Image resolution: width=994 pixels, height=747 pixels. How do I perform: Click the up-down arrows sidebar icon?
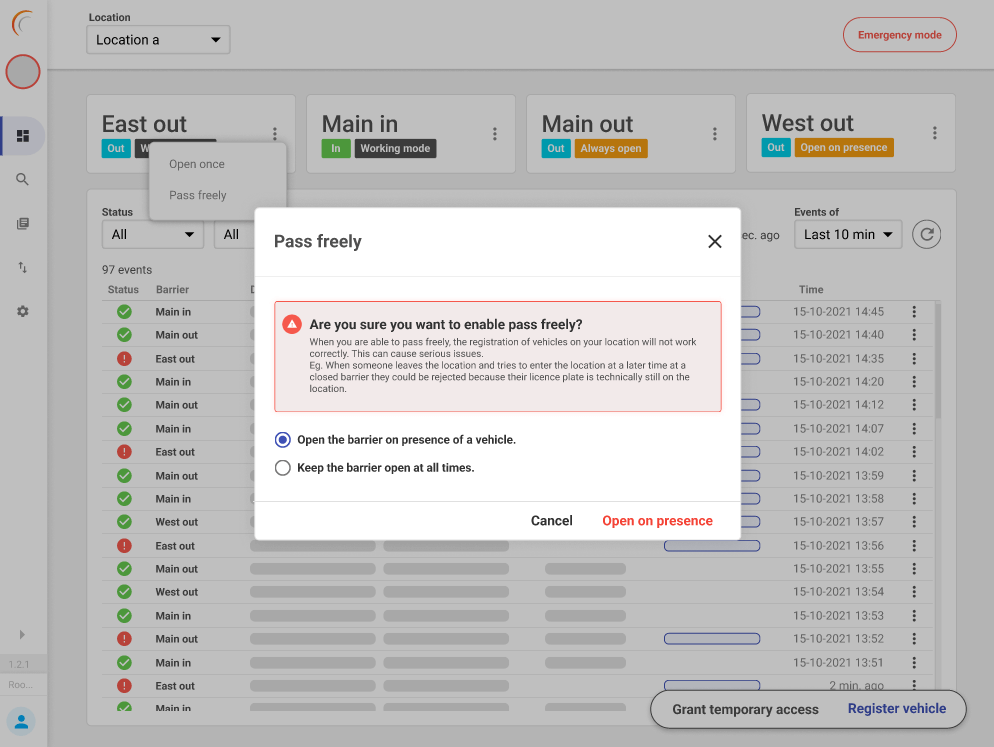(x=23, y=268)
